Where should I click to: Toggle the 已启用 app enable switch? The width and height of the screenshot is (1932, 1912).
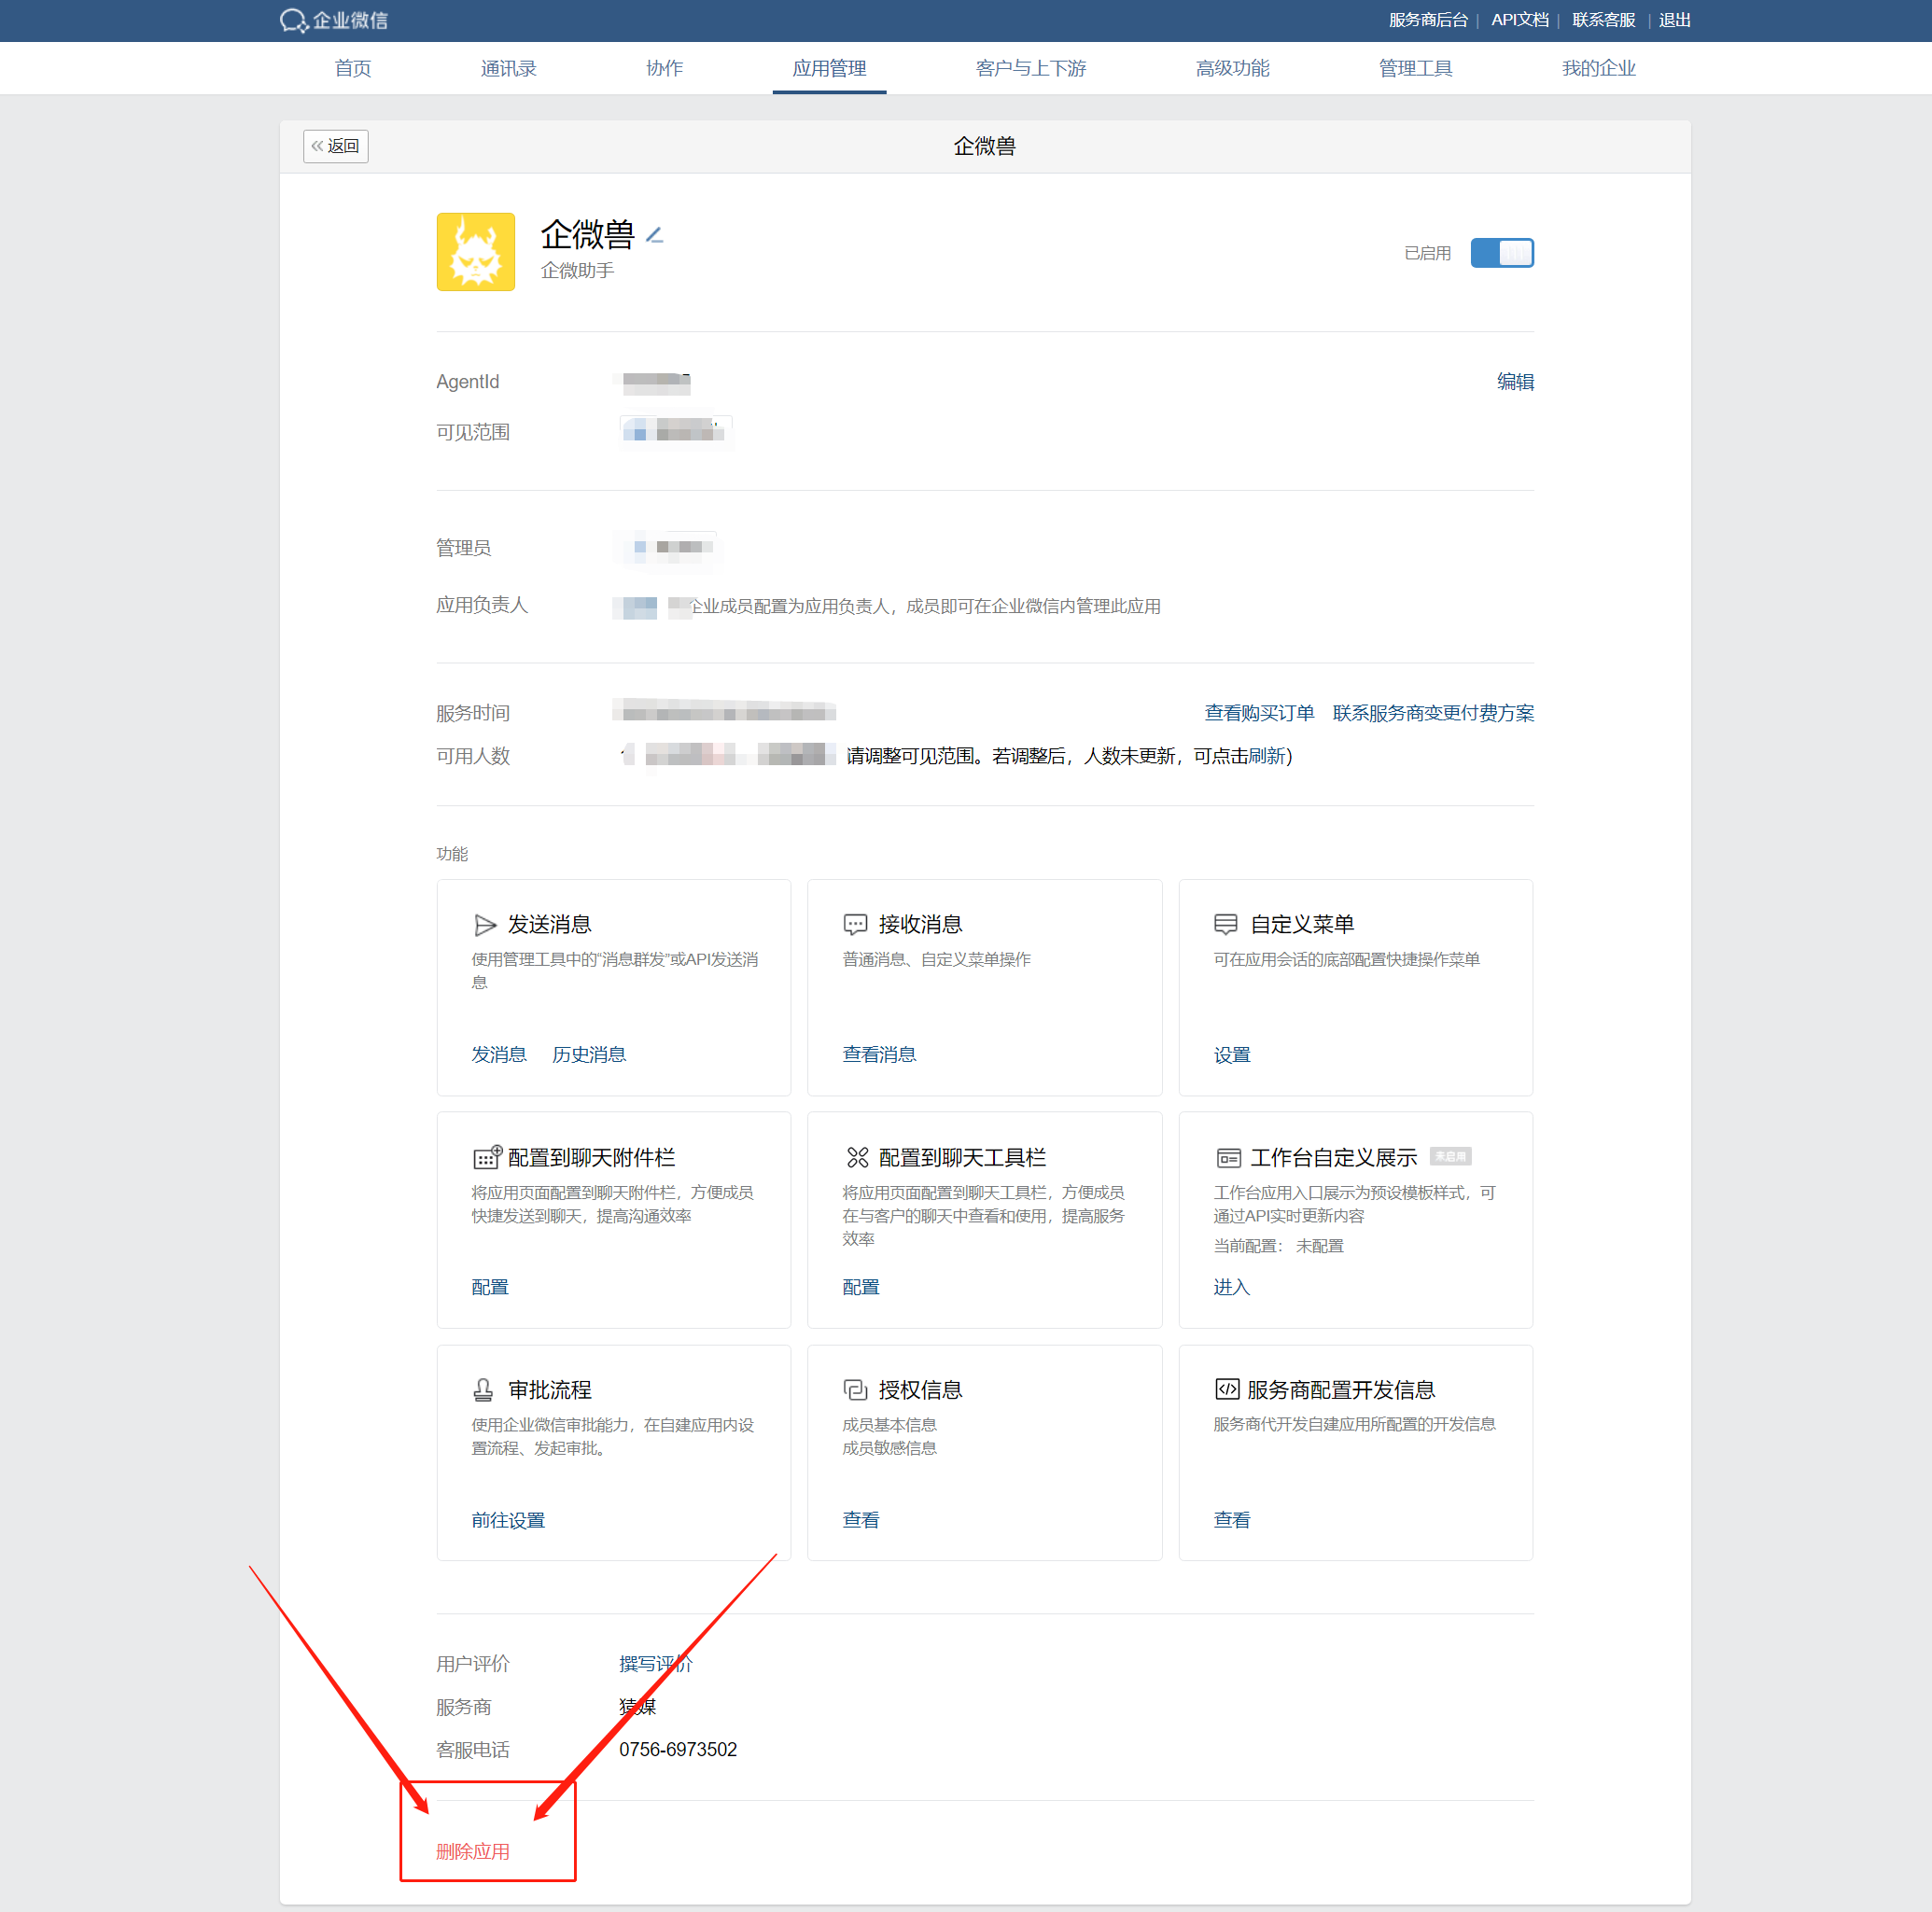click(x=1501, y=253)
